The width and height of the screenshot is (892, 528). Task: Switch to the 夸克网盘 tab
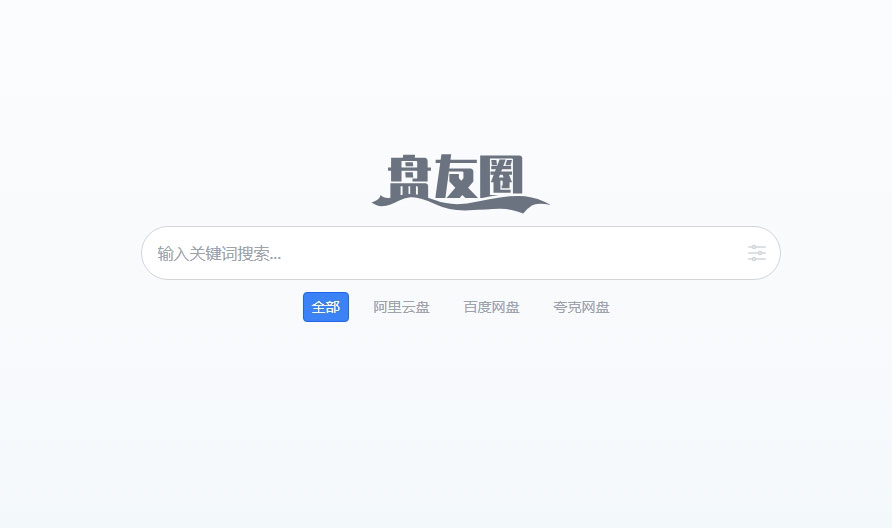pos(581,307)
